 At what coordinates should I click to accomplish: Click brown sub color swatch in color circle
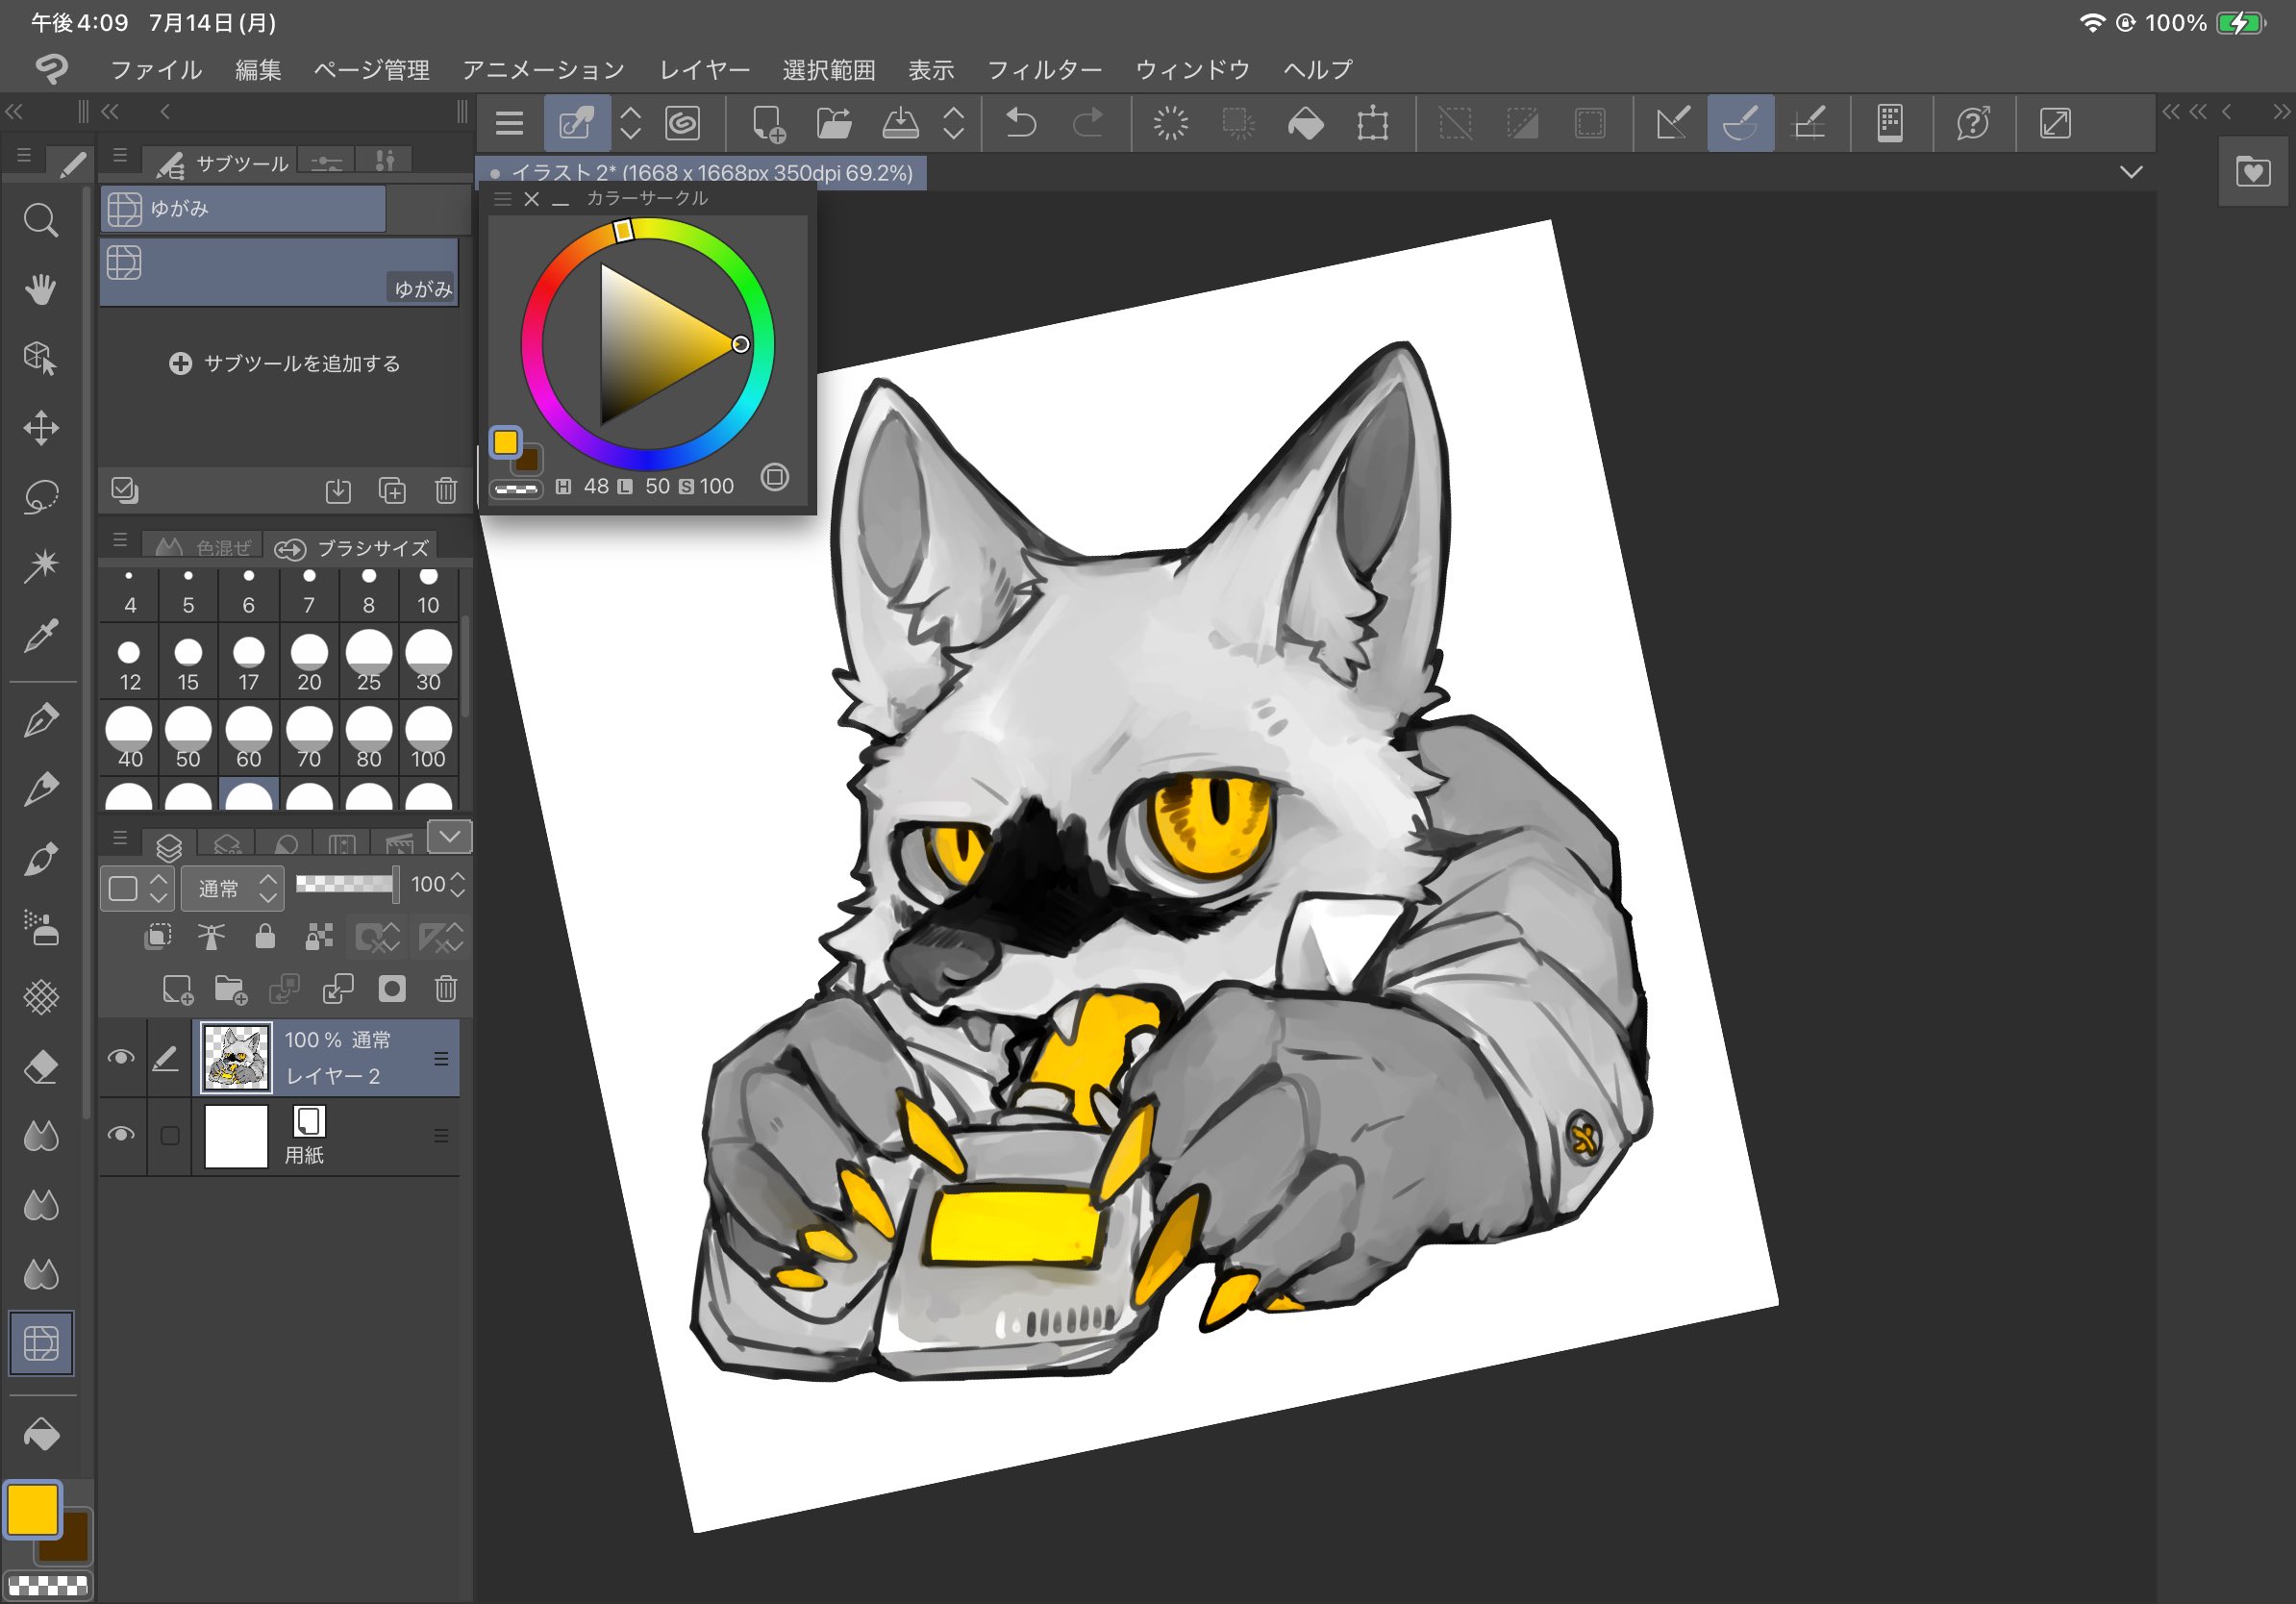coord(529,460)
